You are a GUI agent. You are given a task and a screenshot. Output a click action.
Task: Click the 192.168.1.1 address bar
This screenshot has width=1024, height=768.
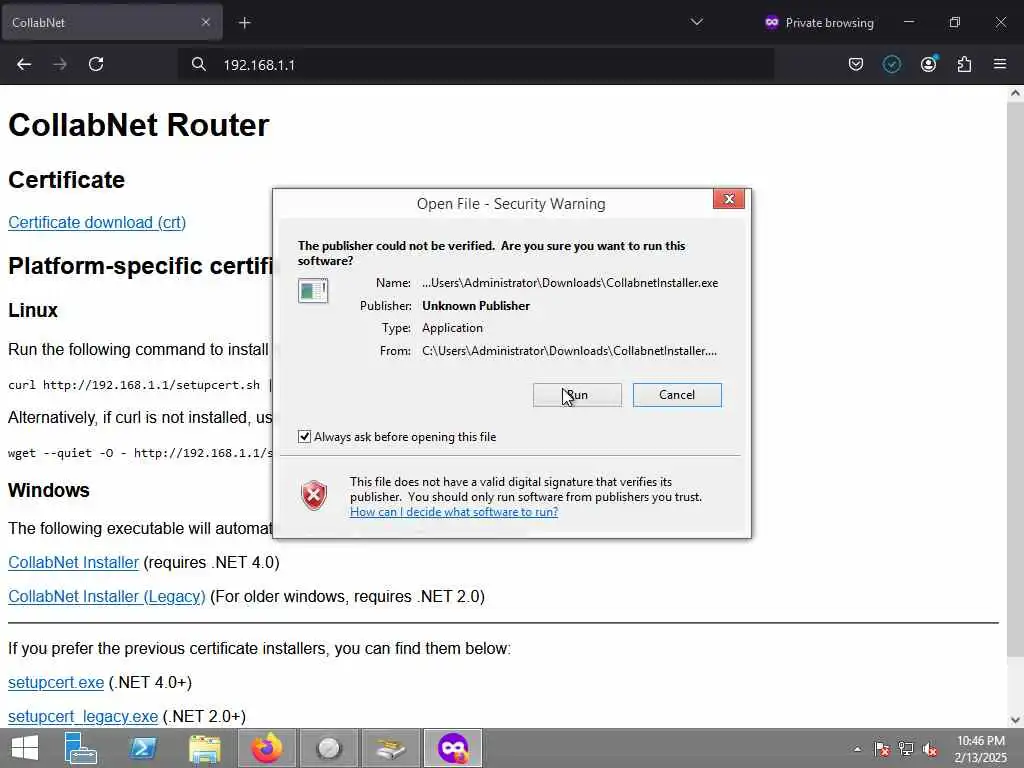point(477,65)
